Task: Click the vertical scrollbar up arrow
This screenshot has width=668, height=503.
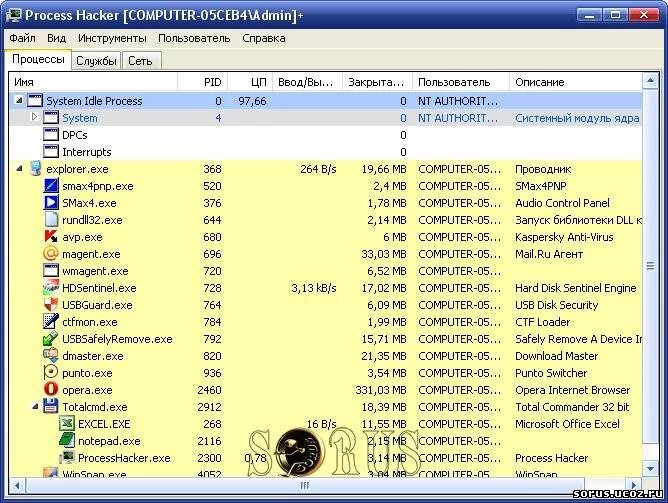Action: (650, 80)
